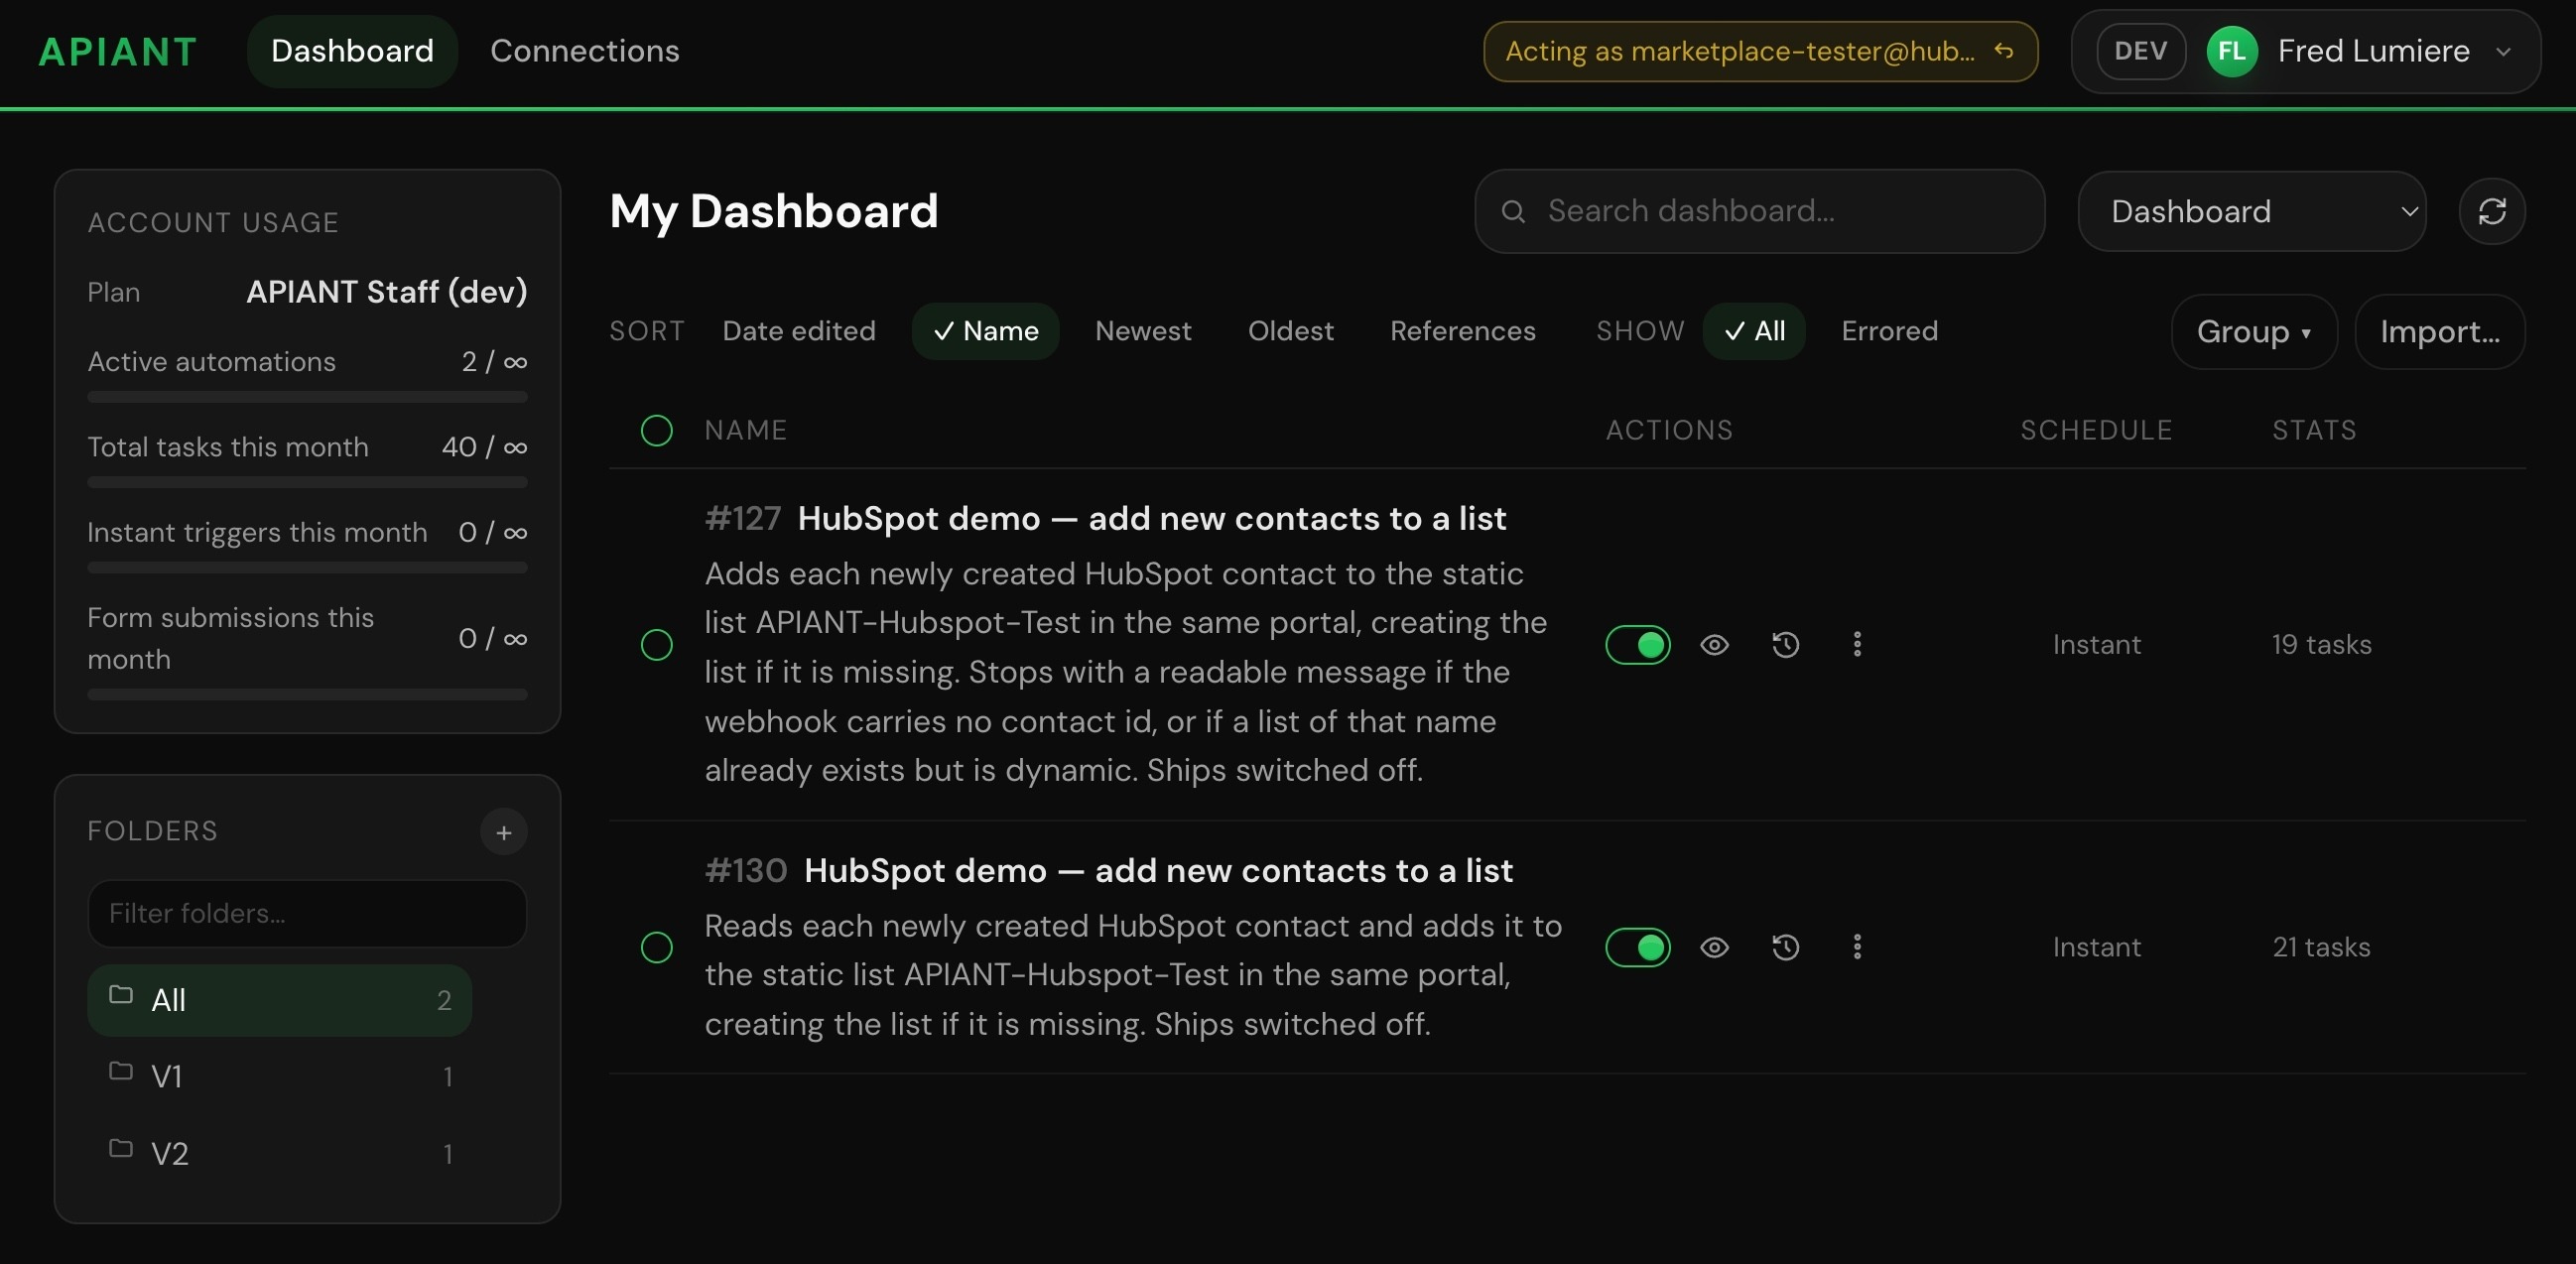
Task: View automation #127 with the eye icon
Action: coord(1714,645)
